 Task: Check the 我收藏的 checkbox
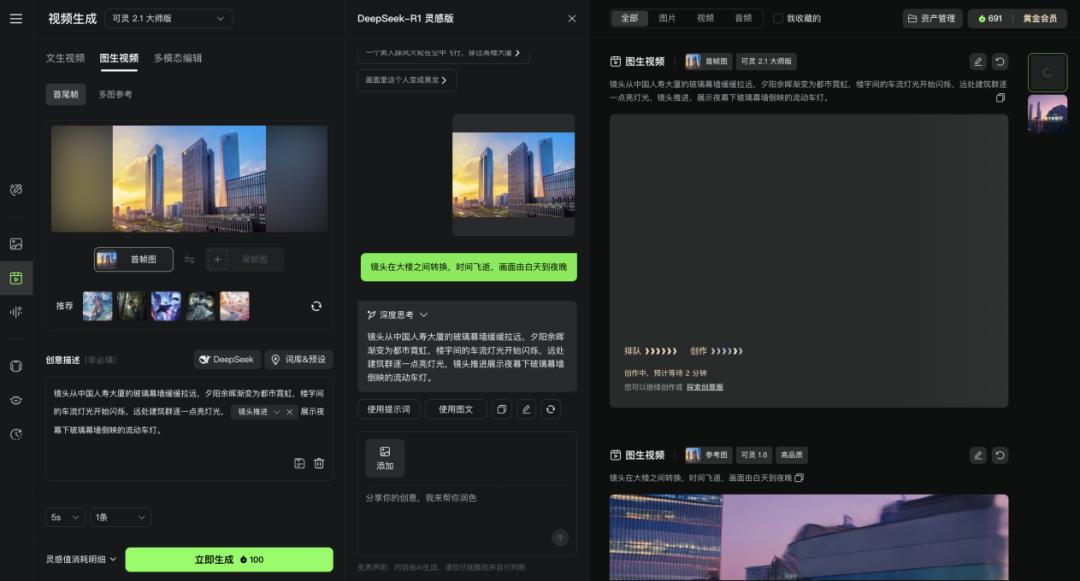coord(778,18)
